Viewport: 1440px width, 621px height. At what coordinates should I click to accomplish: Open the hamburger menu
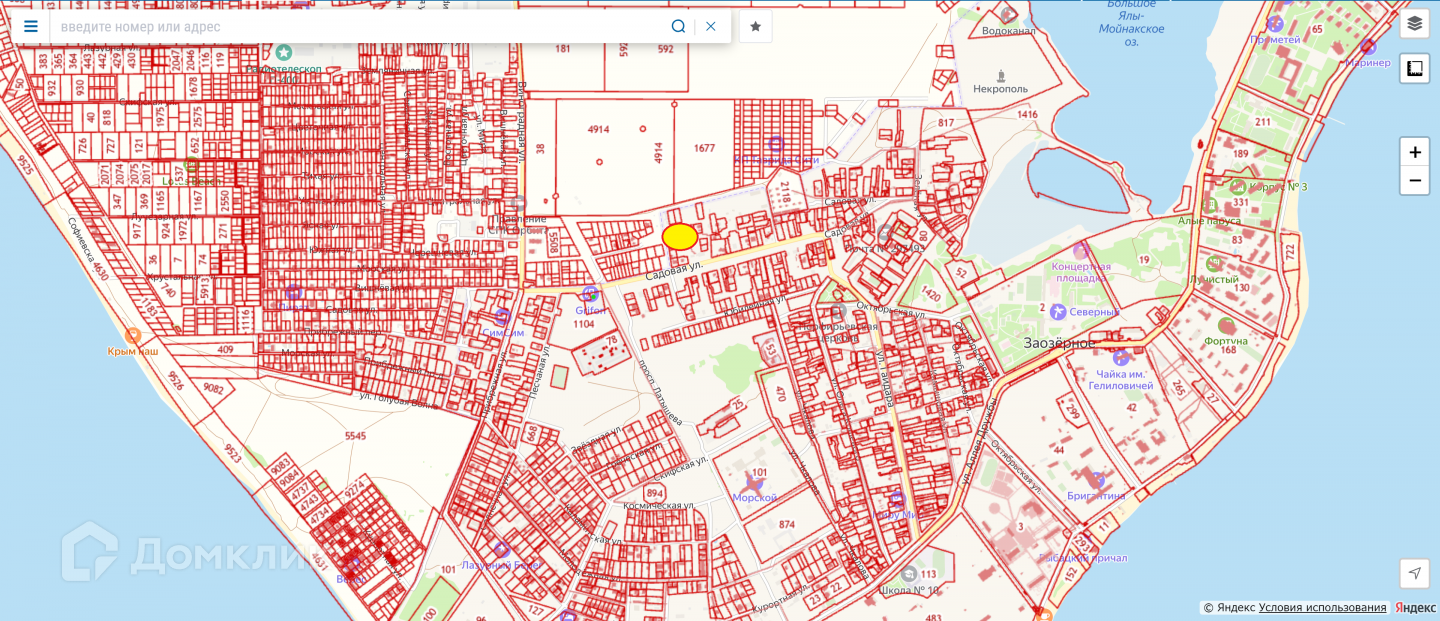pyautogui.click(x=31, y=26)
